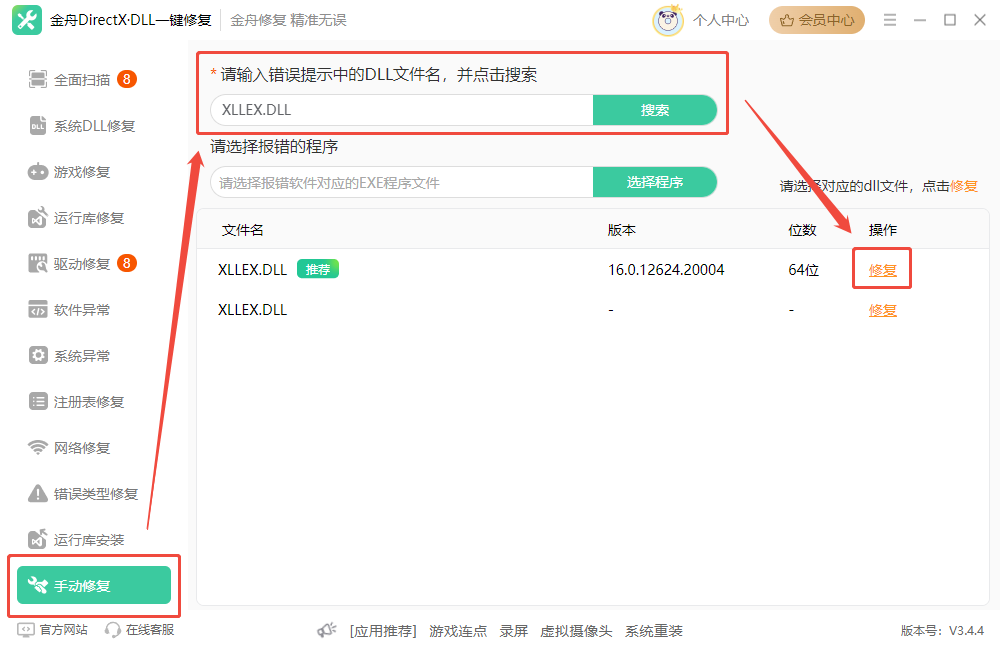Click the 运行库修复 icon
Screen dimensions: 1000x650
click(x=38, y=218)
